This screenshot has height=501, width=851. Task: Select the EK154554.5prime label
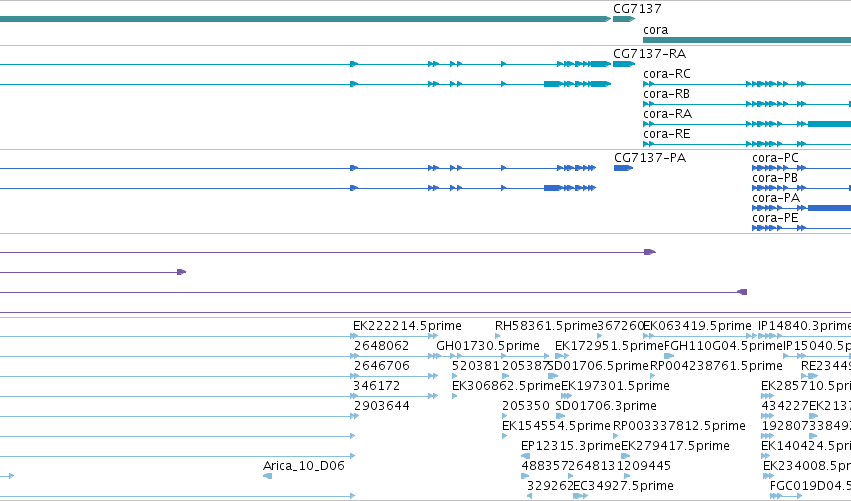pyautogui.click(x=556, y=426)
